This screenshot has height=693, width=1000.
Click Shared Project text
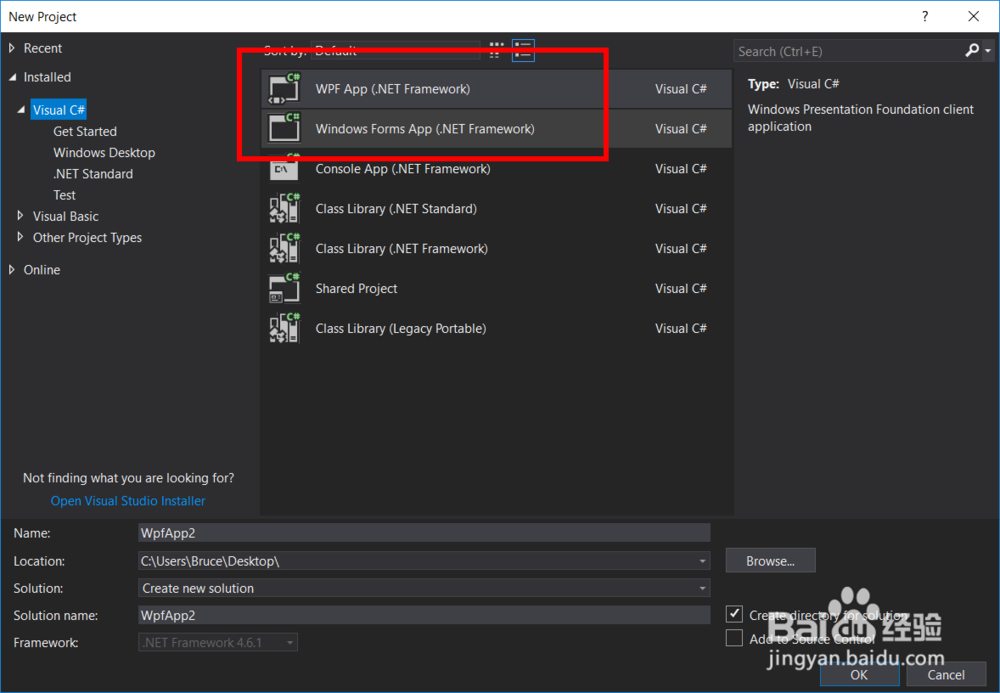click(357, 289)
